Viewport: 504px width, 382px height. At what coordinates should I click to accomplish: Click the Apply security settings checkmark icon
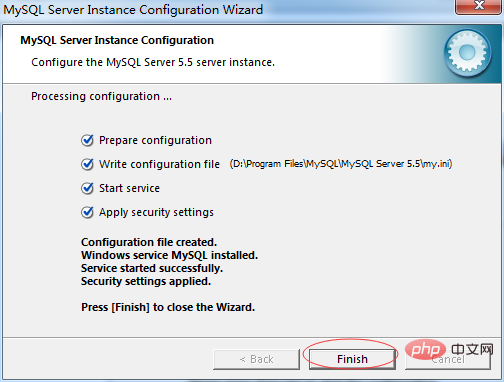pyautogui.click(x=87, y=212)
